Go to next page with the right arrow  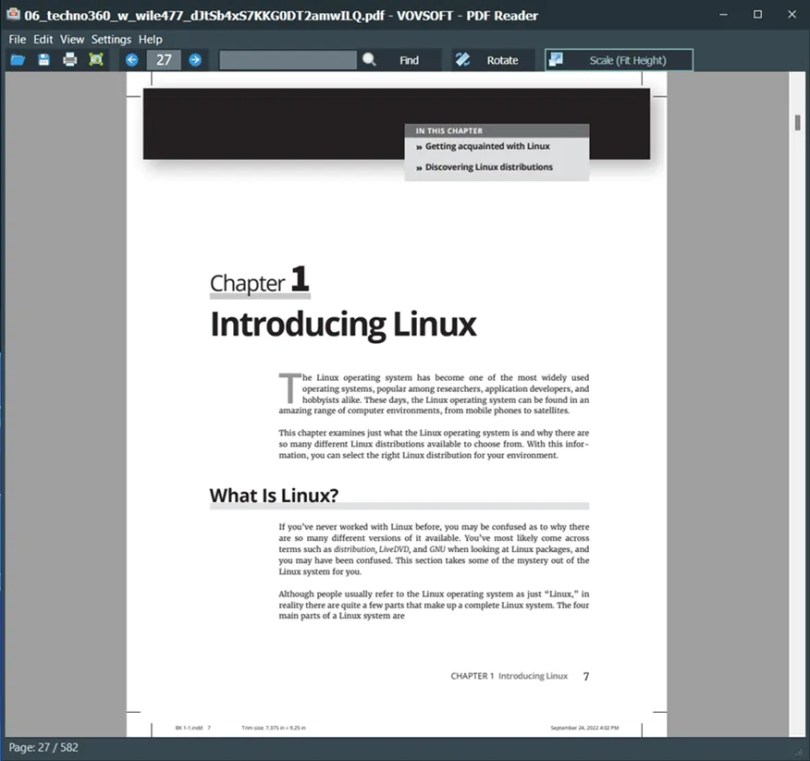(195, 60)
